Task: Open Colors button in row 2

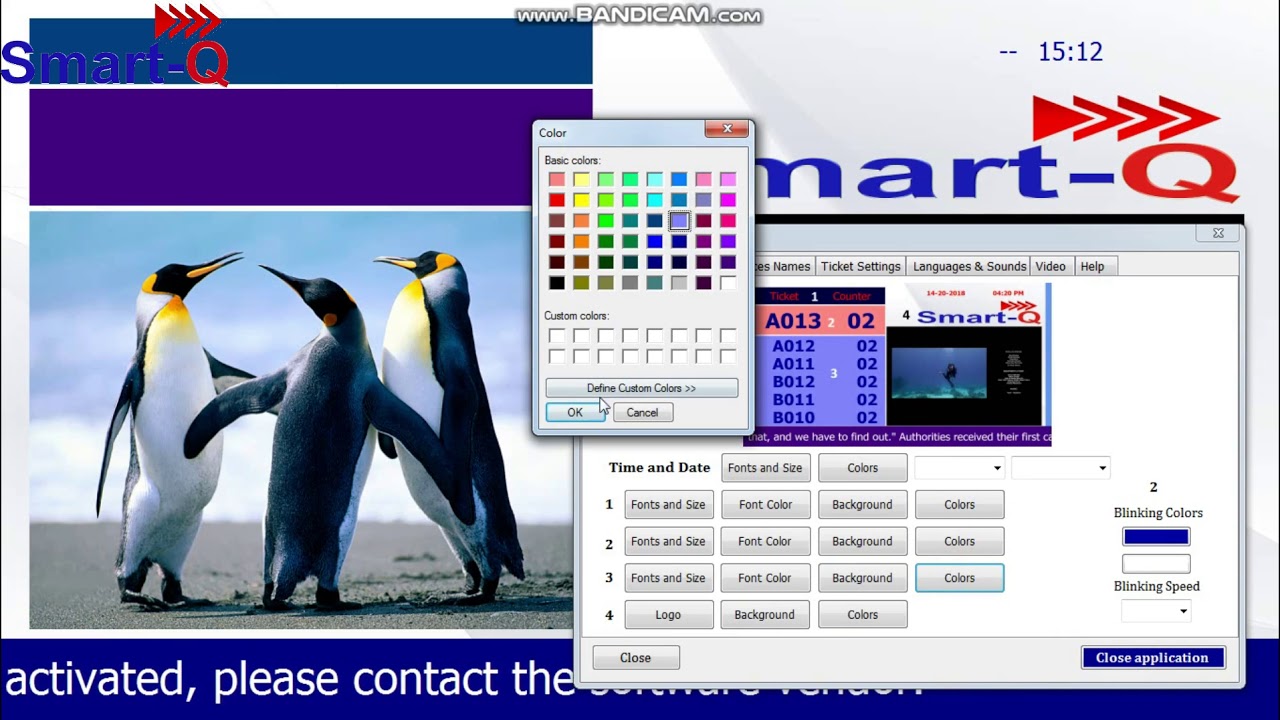Action: (x=959, y=542)
